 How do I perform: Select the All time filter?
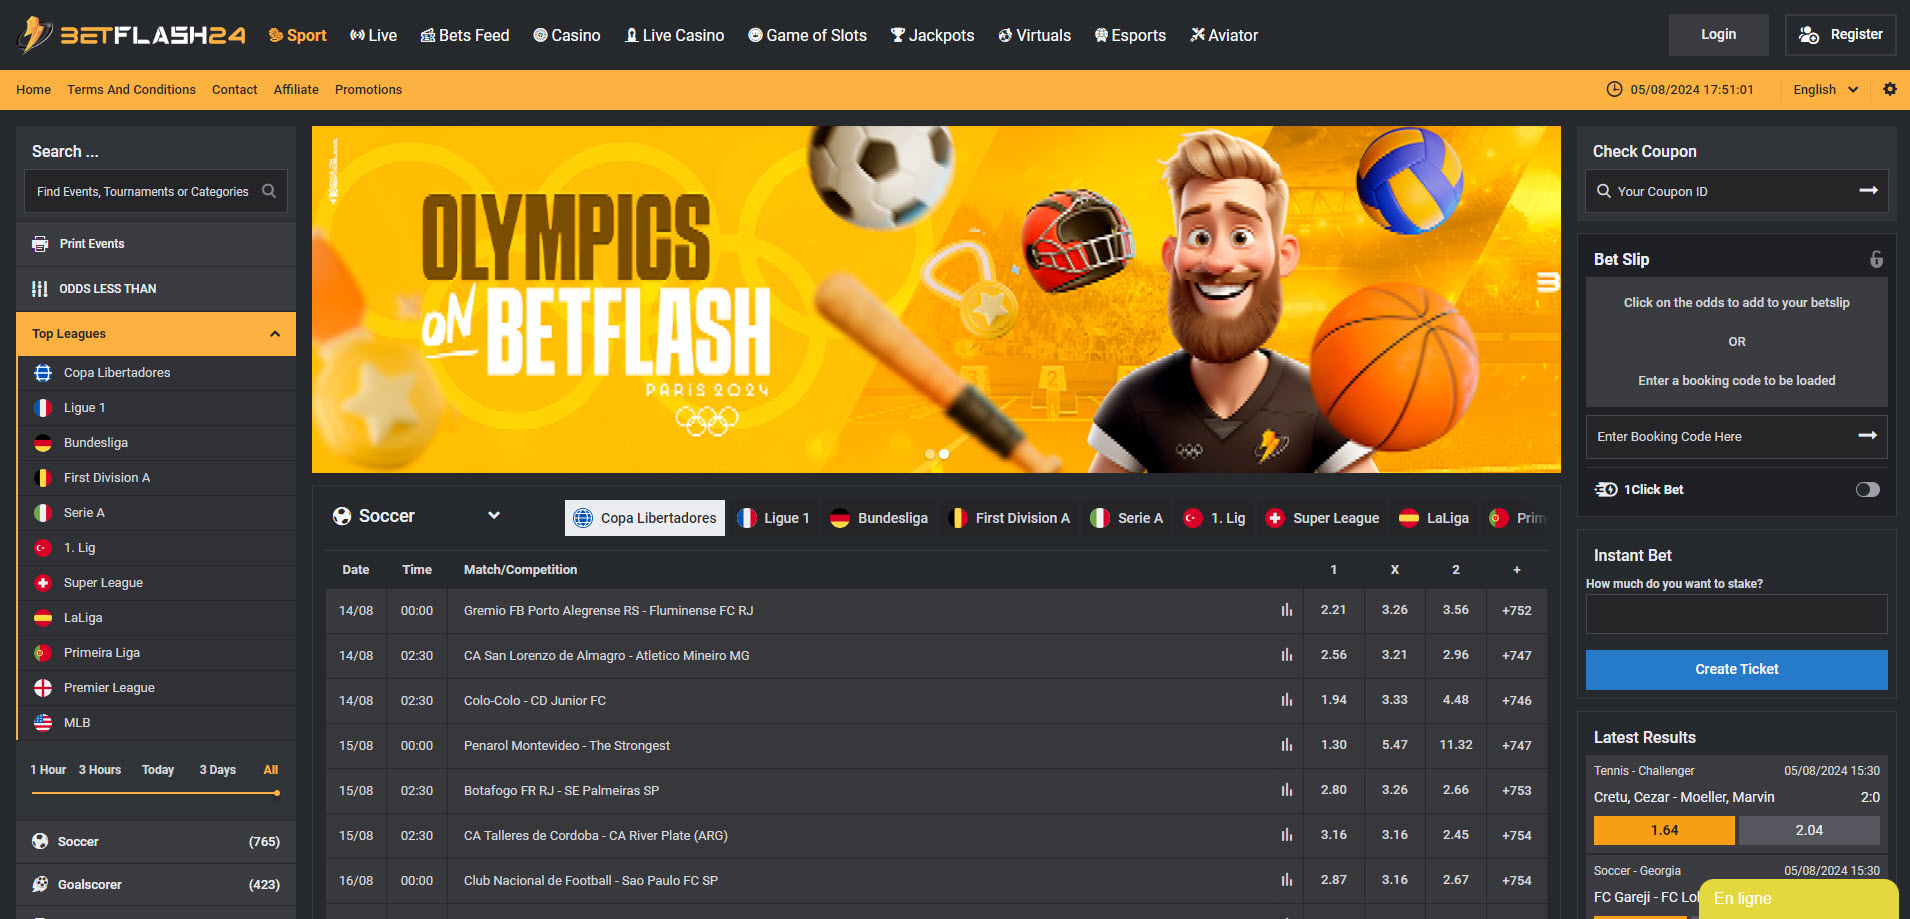(x=271, y=770)
